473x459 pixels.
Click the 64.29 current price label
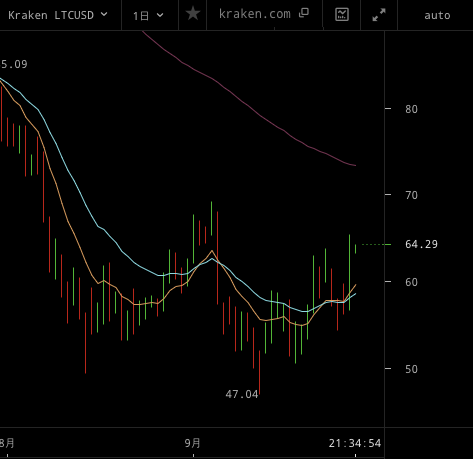tap(421, 244)
